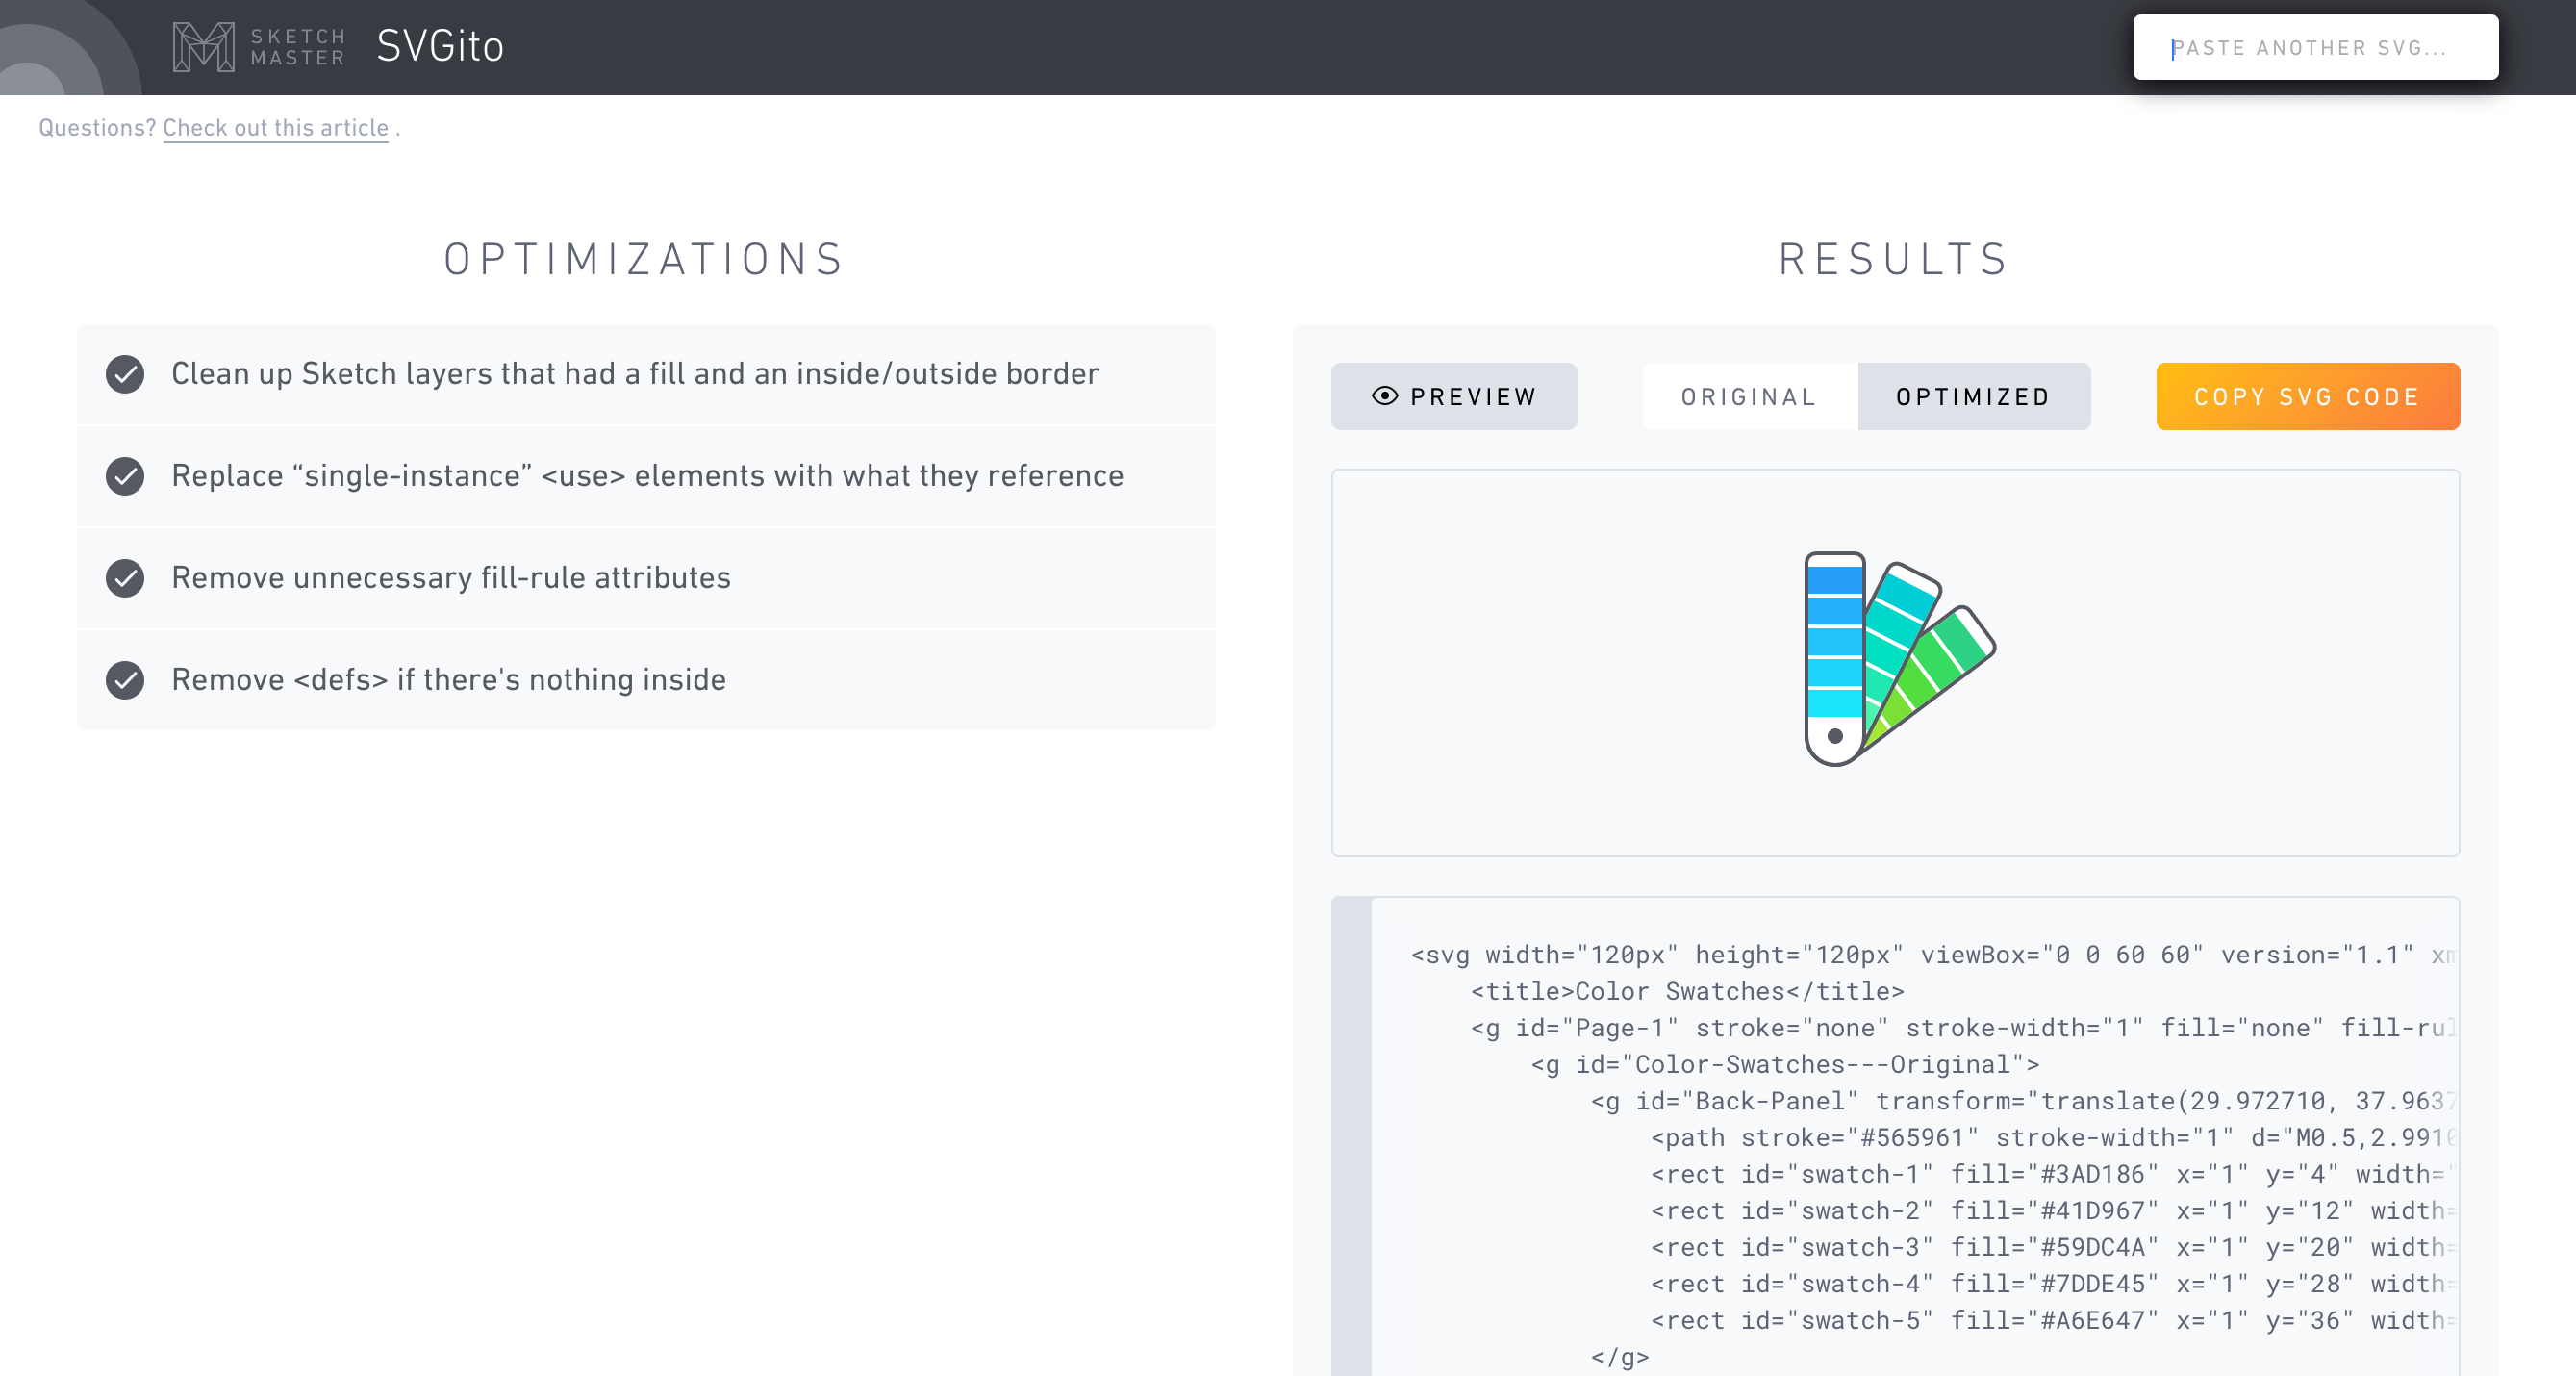Toggle 'Remove unnecessary fill-rule attributes' checkmark
Image resolution: width=2576 pixels, height=1376 pixels.
click(125, 578)
